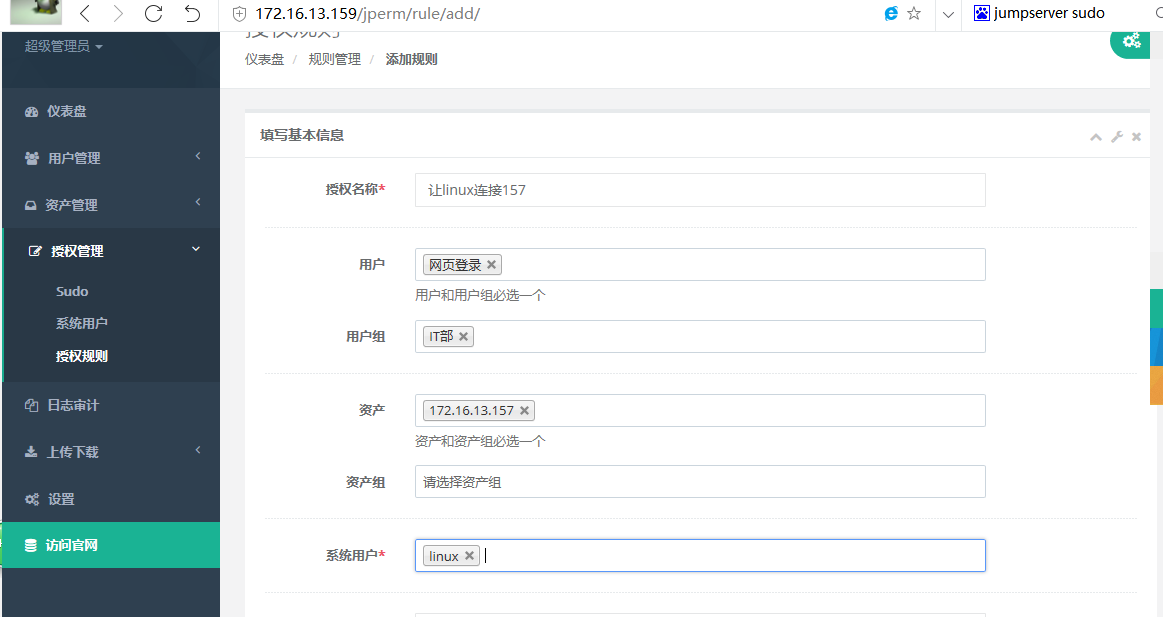Open the 访问官网 sidebar link
The image size is (1163, 617).
click(72, 546)
